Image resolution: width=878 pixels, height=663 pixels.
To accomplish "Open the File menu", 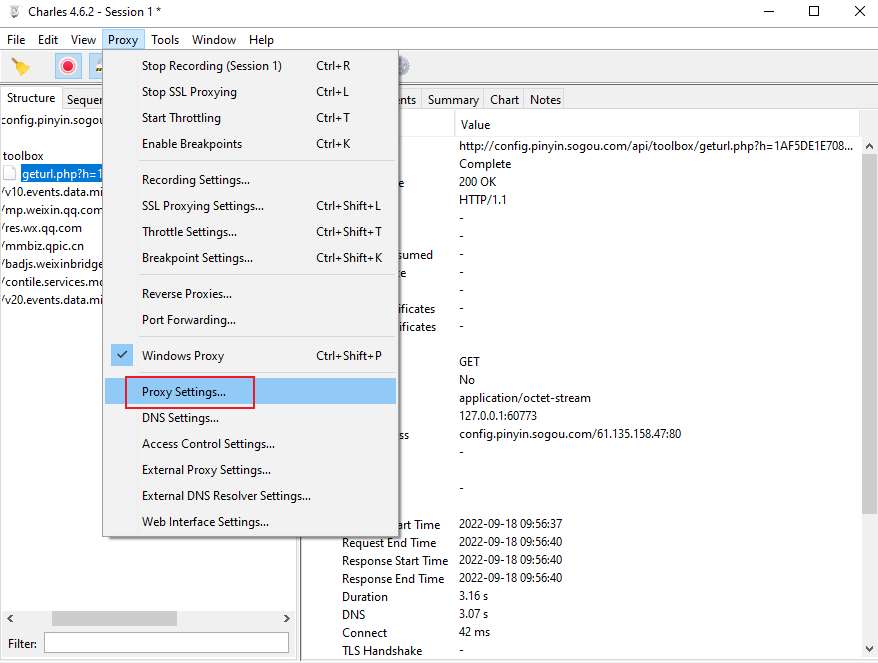I will [16, 40].
